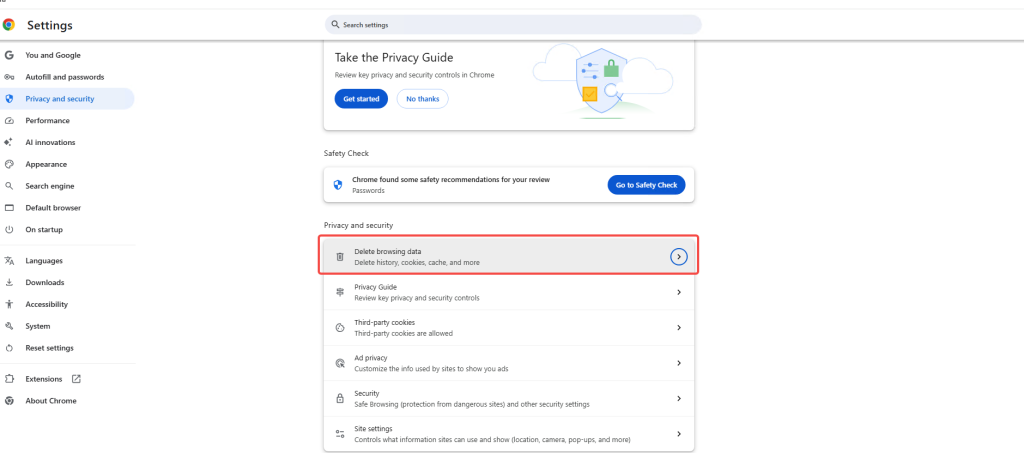Open the Site settings row chevron

(x=679, y=433)
